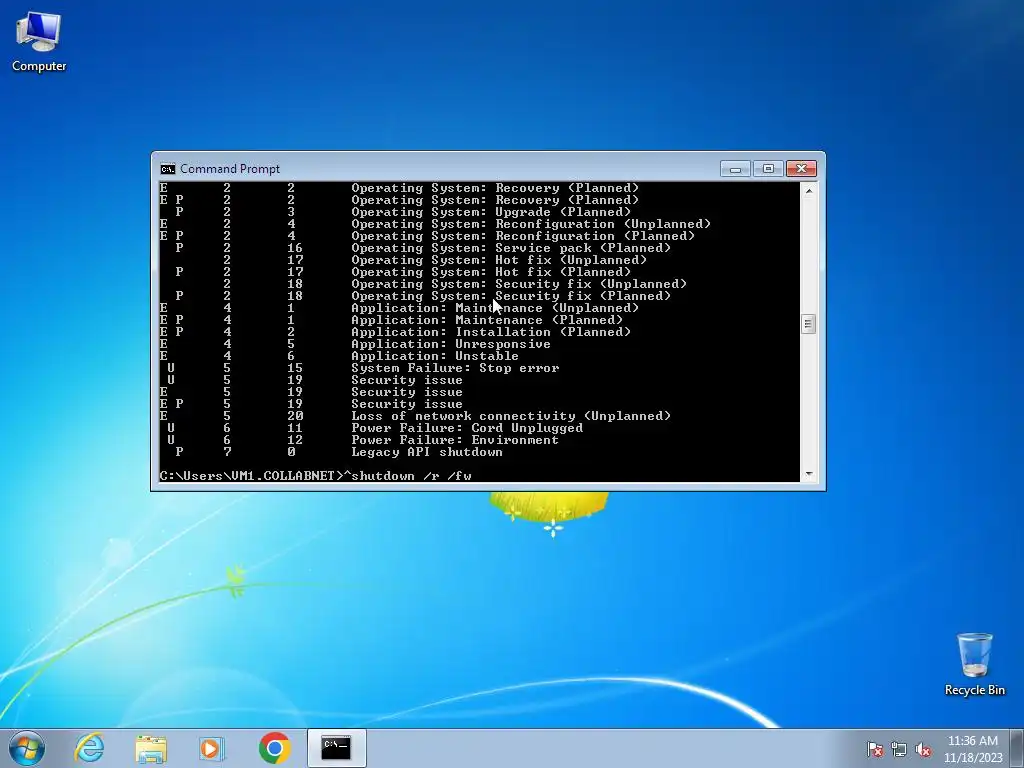Click 'Loss of network connectivity (Unplanned)' line

pos(511,416)
